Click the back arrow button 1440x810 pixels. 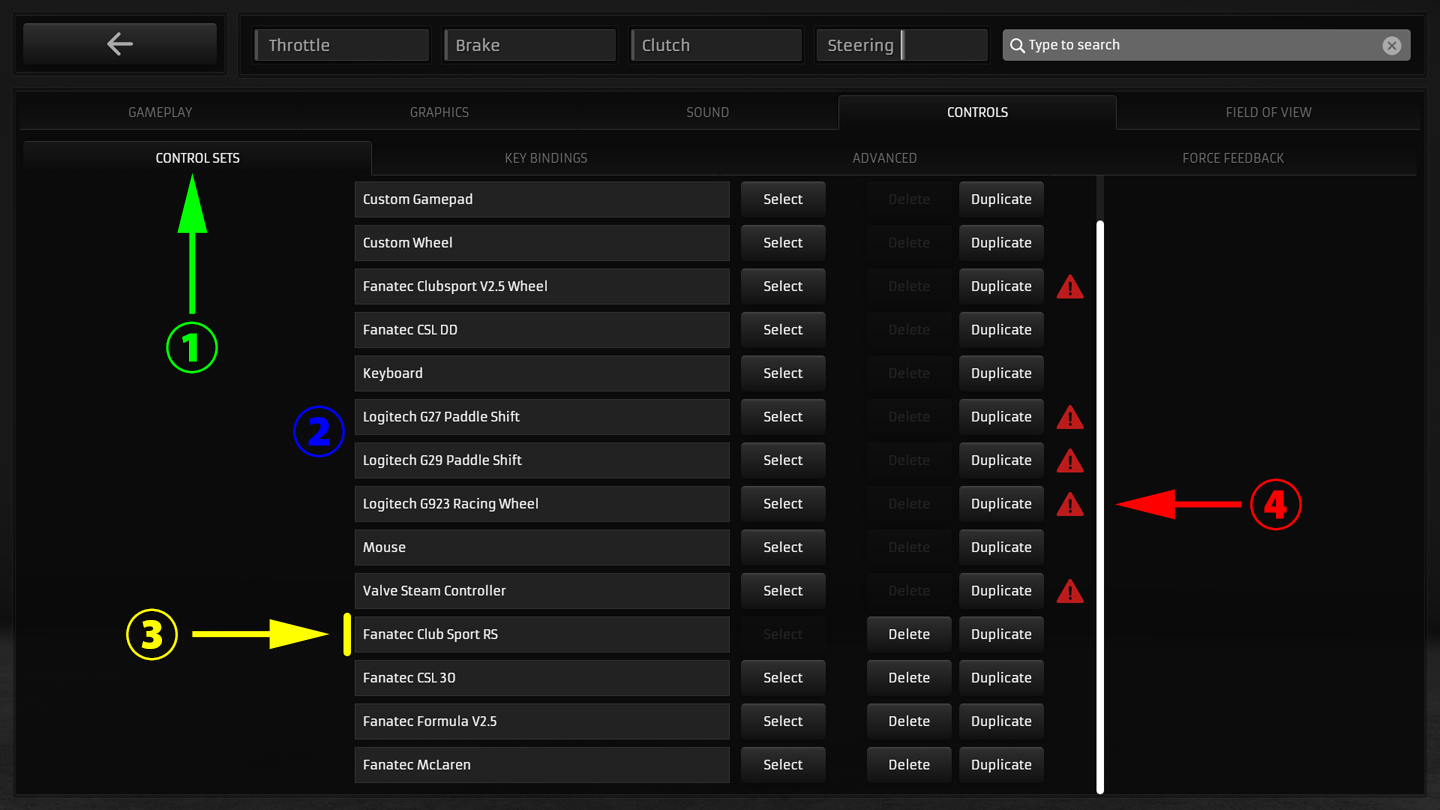point(120,44)
